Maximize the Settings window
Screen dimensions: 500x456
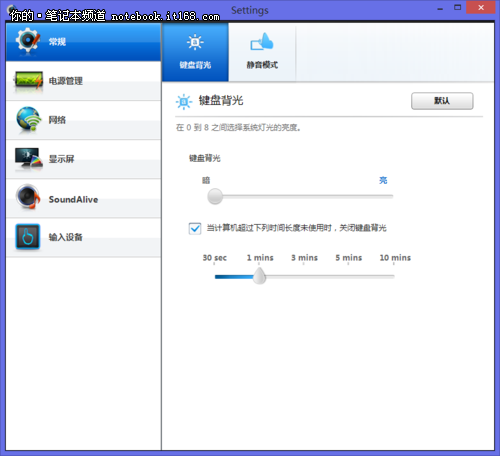(458, 7)
